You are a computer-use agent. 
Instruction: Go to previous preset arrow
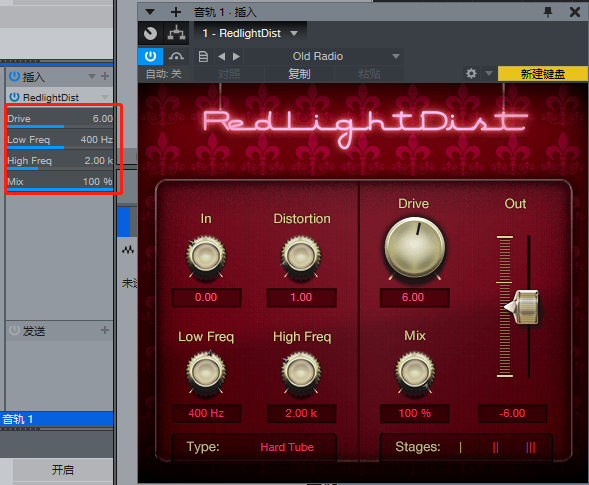point(222,57)
